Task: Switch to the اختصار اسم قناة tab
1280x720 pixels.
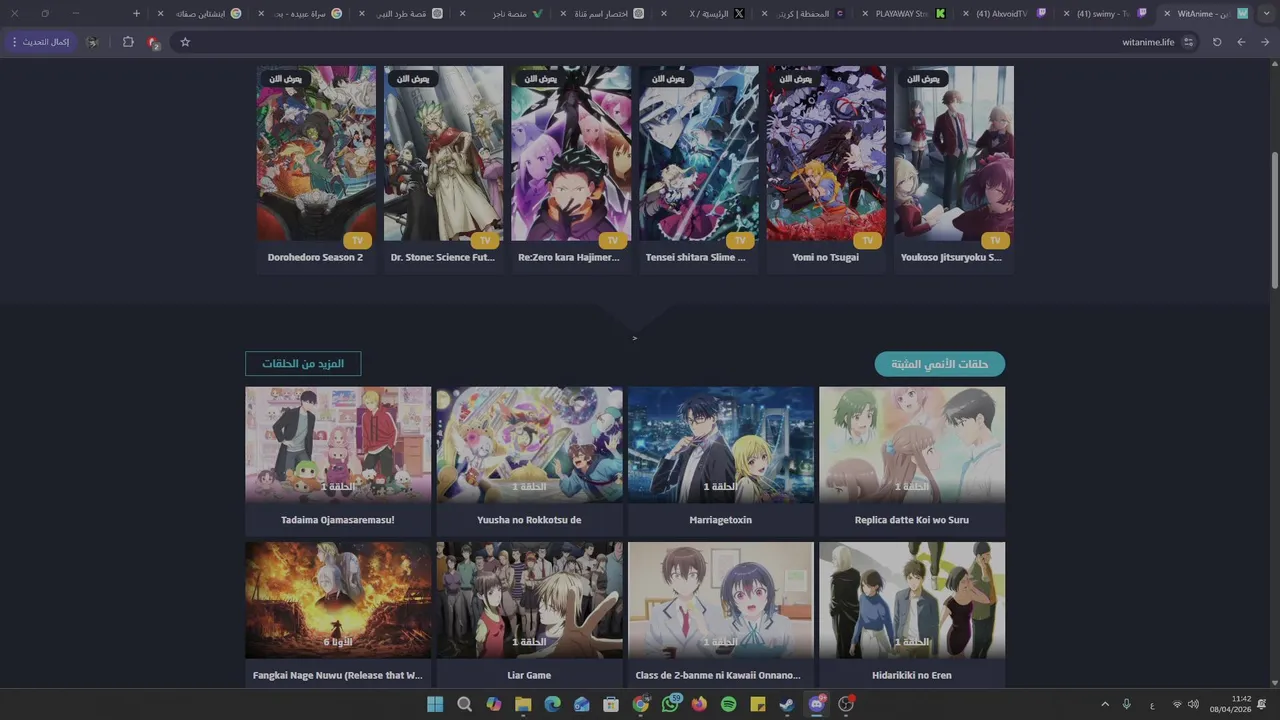Action: 601,13
